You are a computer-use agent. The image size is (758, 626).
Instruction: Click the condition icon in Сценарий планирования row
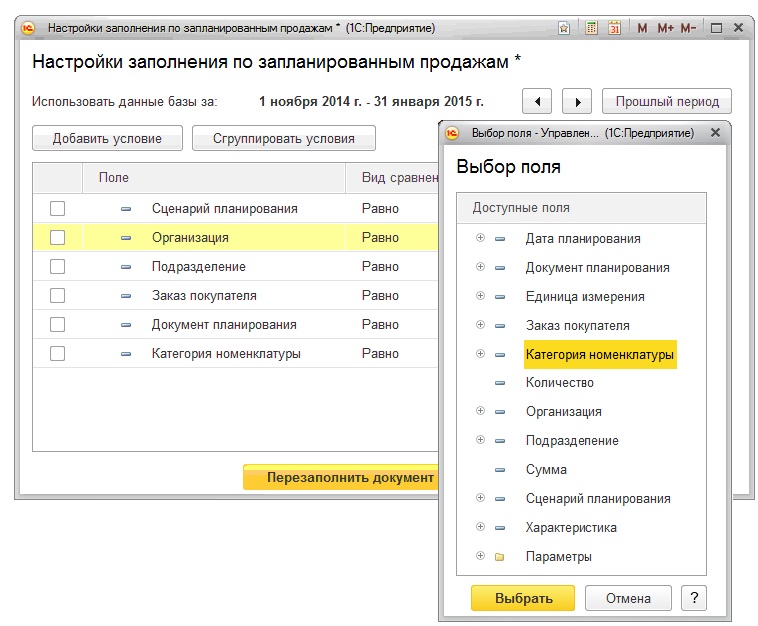click(x=126, y=209)
